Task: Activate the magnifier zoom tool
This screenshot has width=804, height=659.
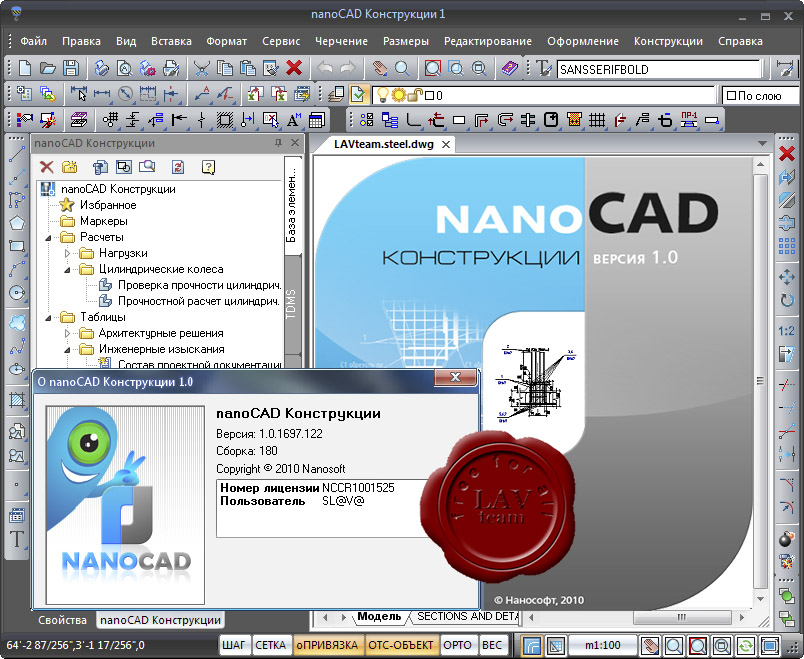Action: coord(403,68)
